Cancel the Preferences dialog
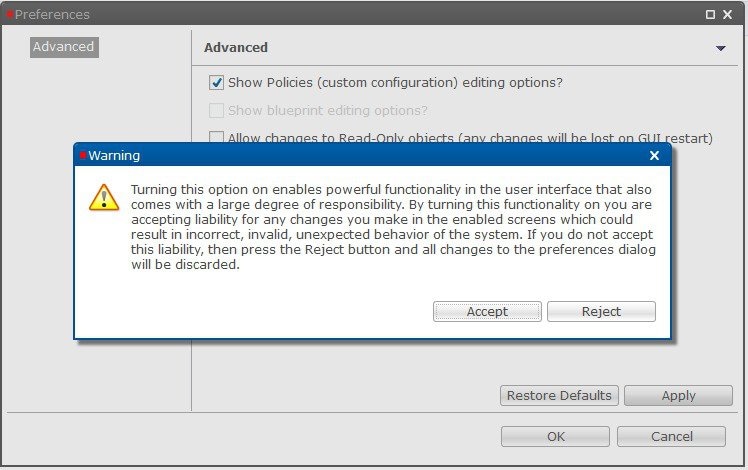Image resolution: width=748 pixels, height=470 pixels. (671, 437)
